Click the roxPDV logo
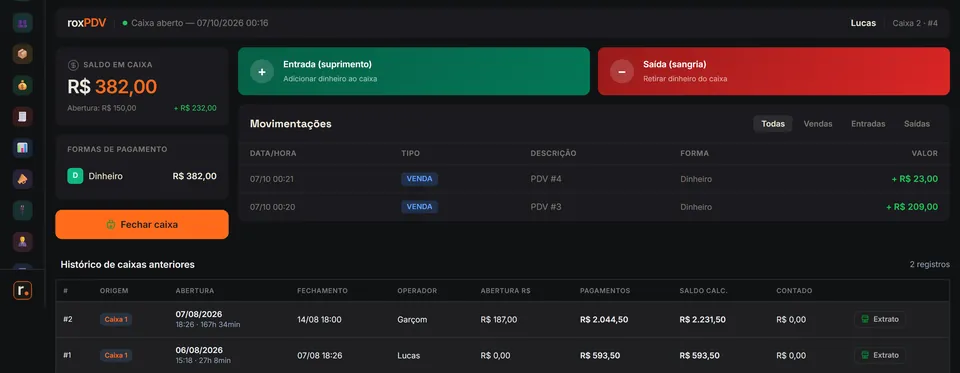This screenshot has height=373, width=960. coord(87,23)
